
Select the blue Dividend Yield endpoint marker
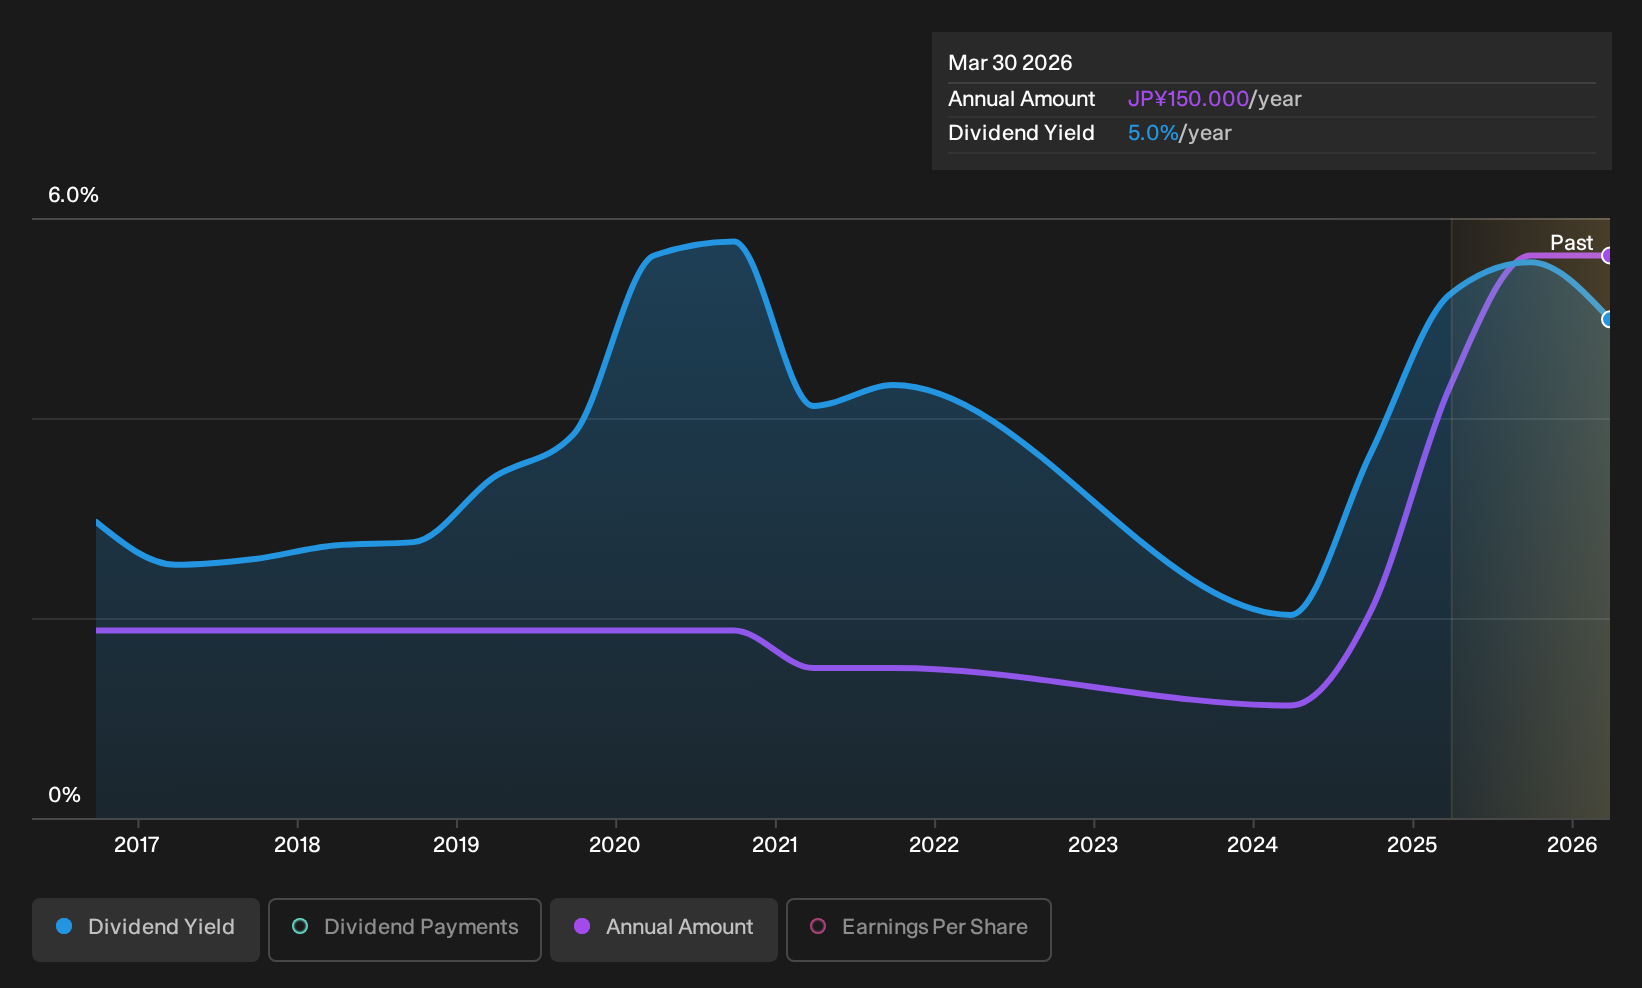pos(1607,320)
